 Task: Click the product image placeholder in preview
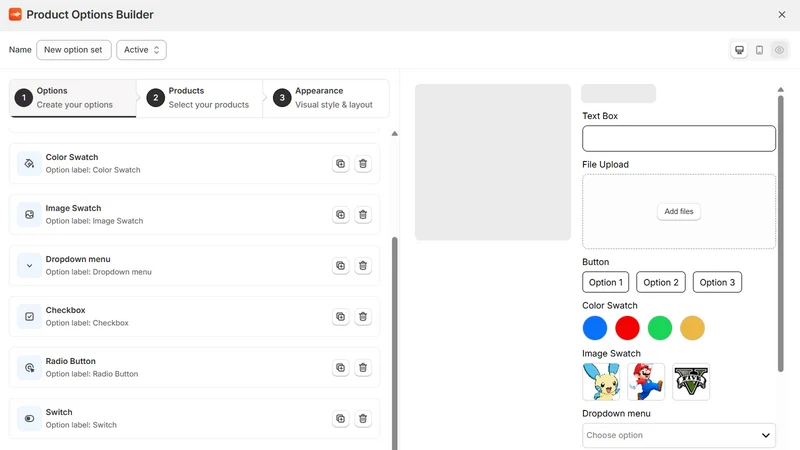(492, 162)
